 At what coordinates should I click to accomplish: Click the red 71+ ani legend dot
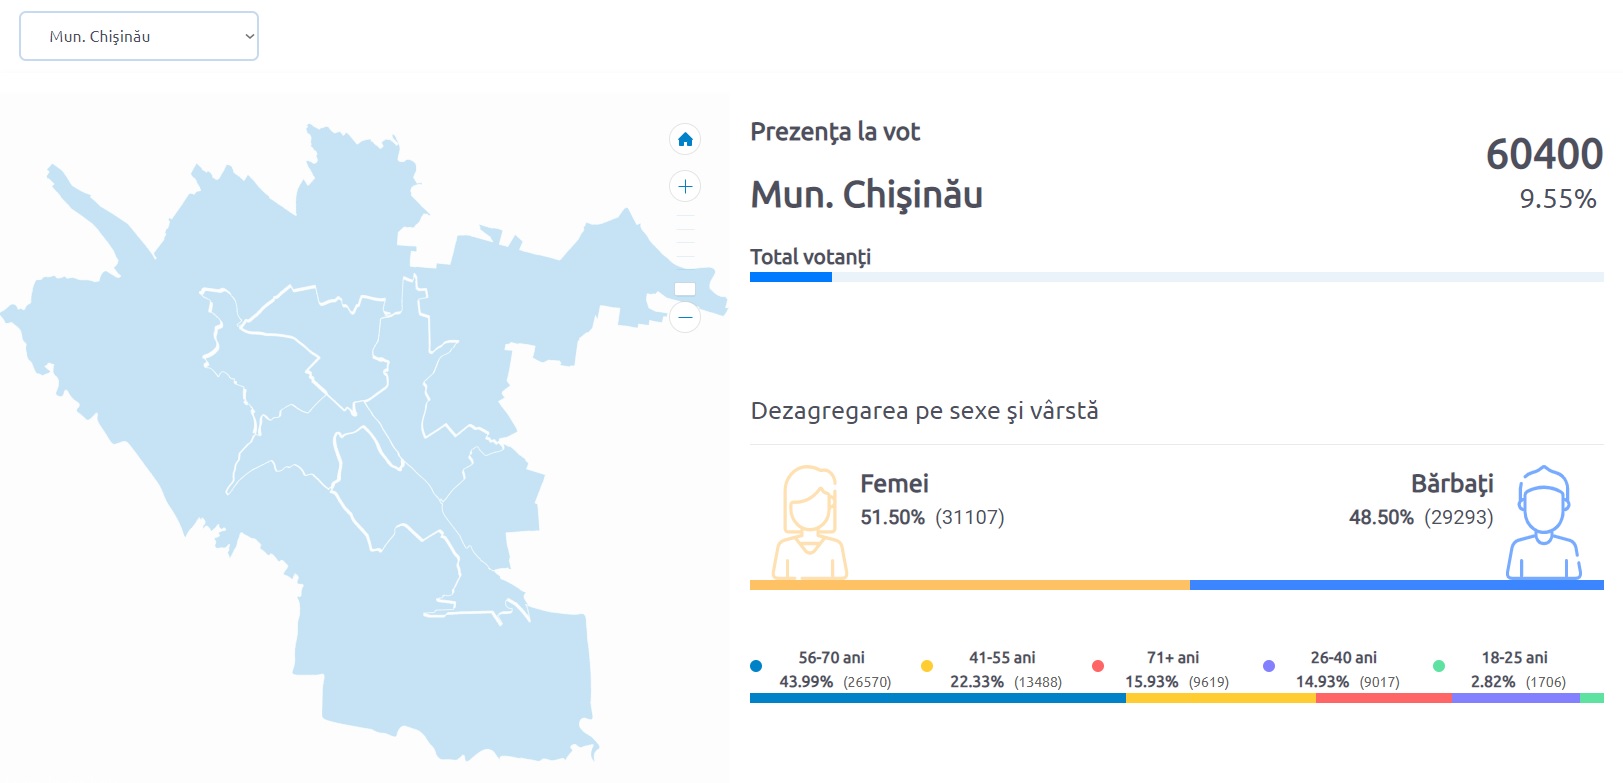(1098, 666)
